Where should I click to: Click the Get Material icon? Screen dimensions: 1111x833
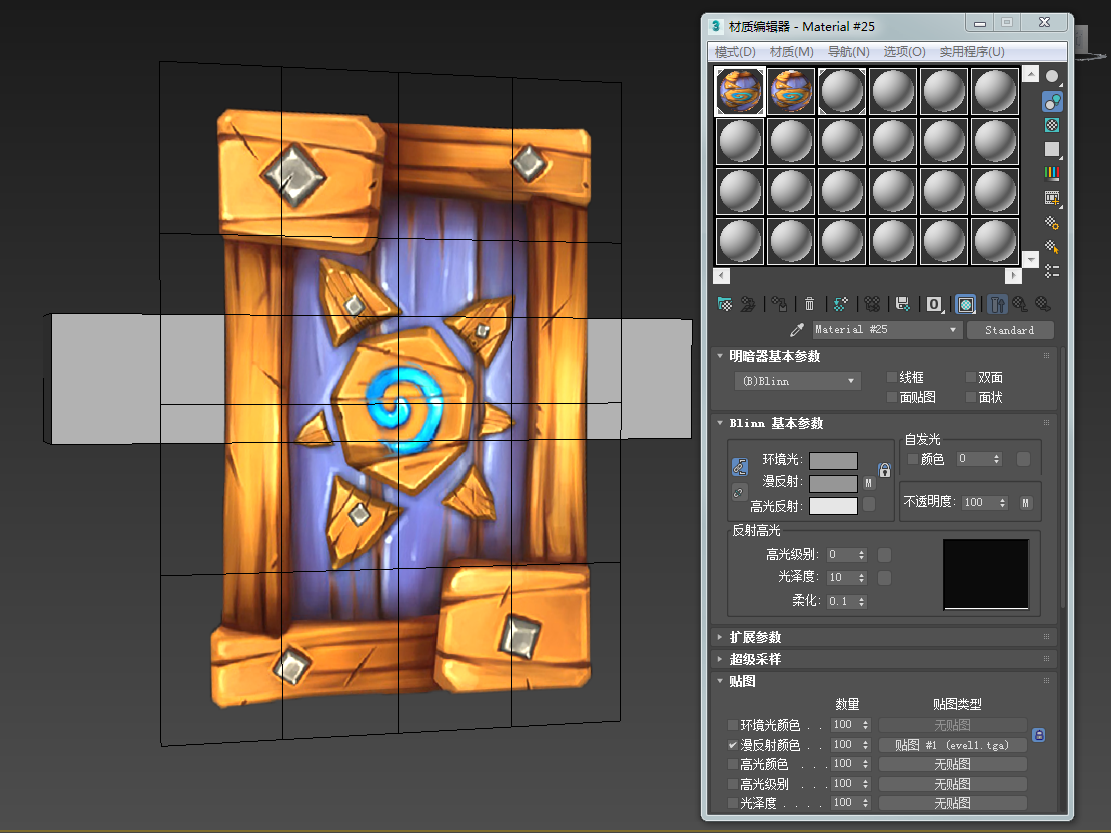[724, 305]
